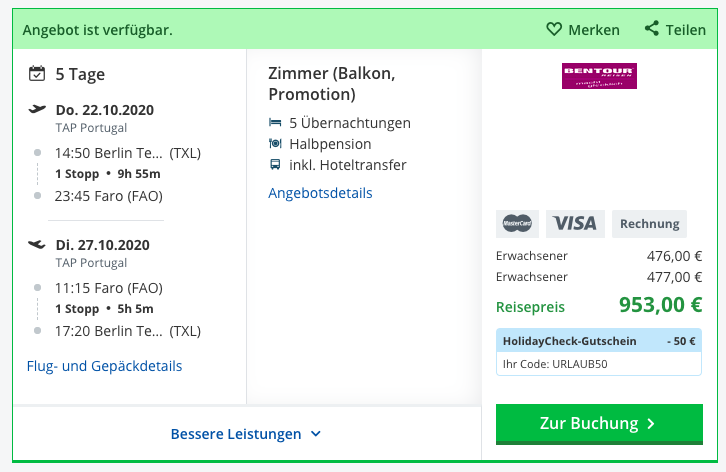Click the heart Merken icon
Screen dimensions: 726x472
pyautogui.click(x=554, y=29)
